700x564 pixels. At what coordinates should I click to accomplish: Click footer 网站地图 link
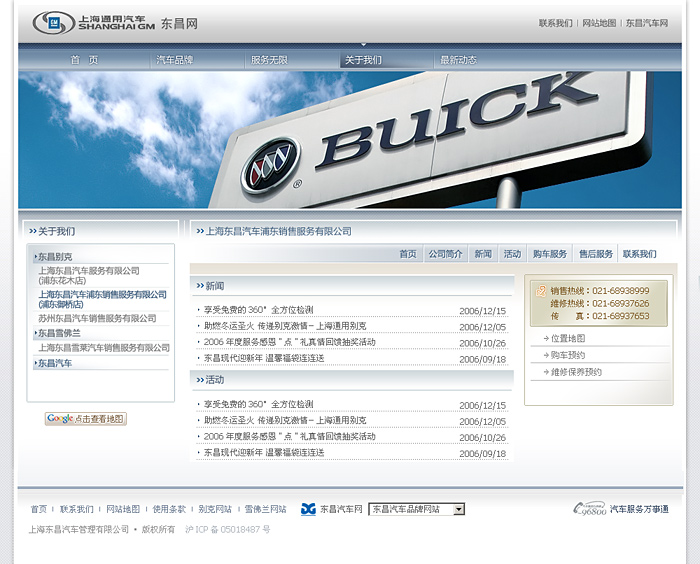[x=123, y=509]
